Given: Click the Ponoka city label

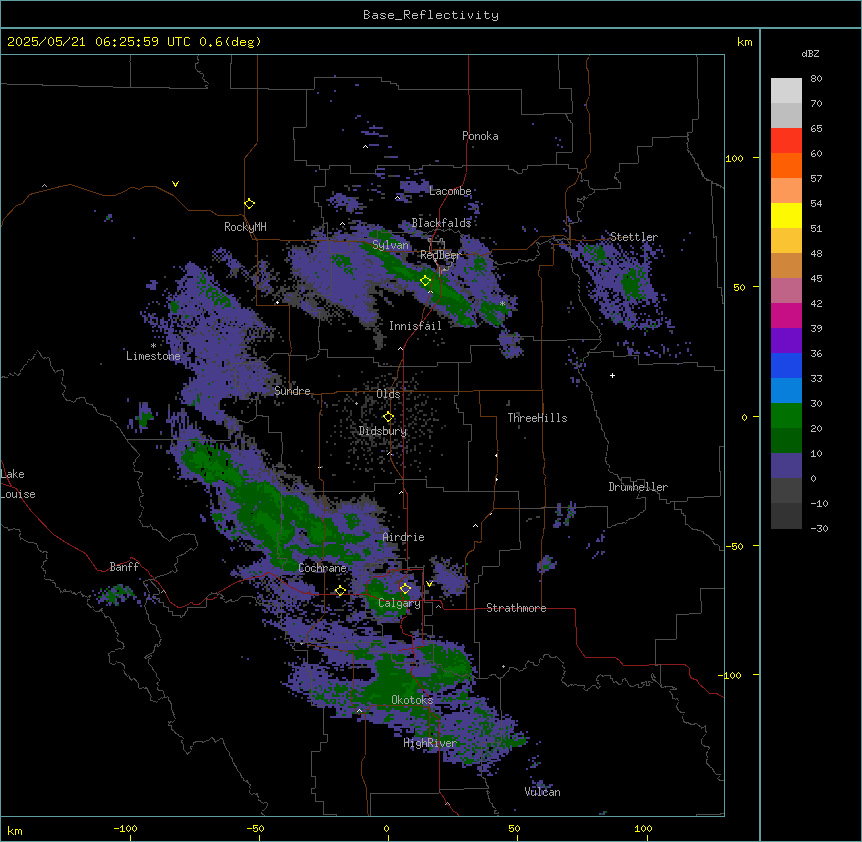Looking at the screenshot, I should click(x=480, y=136).
